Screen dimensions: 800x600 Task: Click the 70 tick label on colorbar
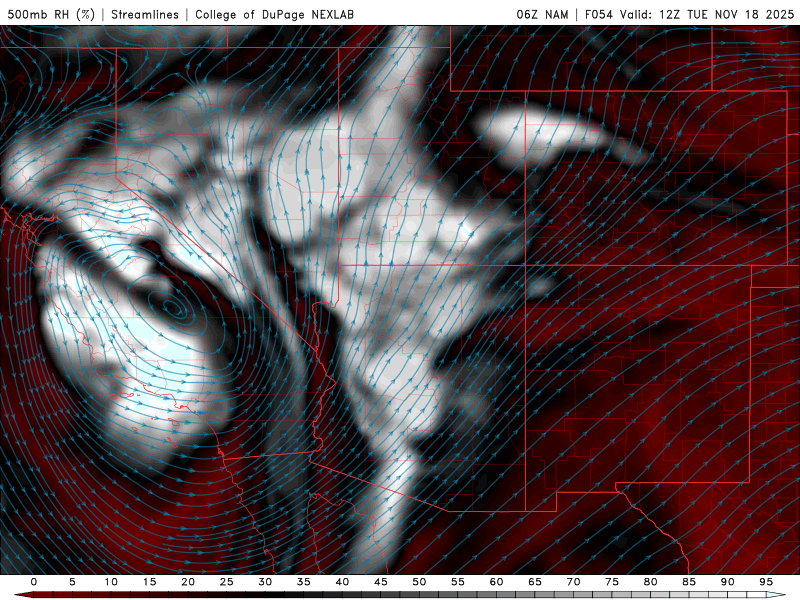(573, 582)
